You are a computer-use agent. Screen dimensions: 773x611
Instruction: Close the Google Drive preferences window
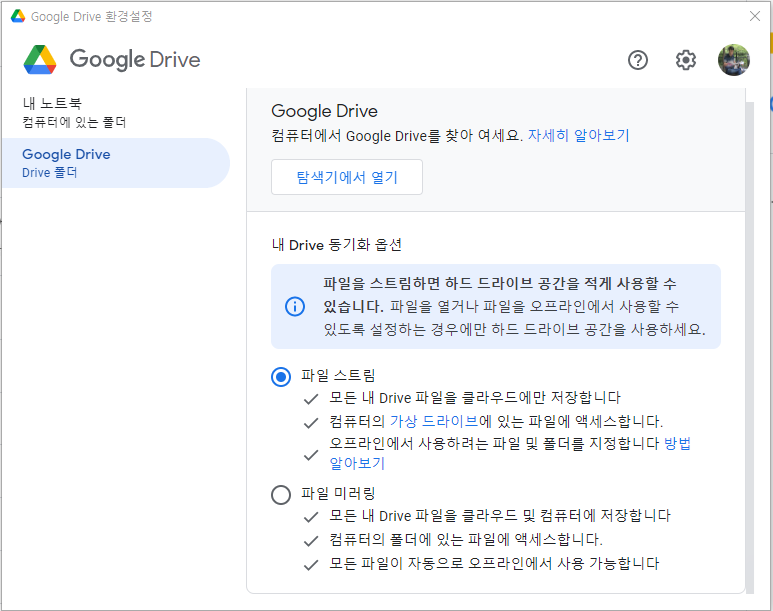pos(755,16)
